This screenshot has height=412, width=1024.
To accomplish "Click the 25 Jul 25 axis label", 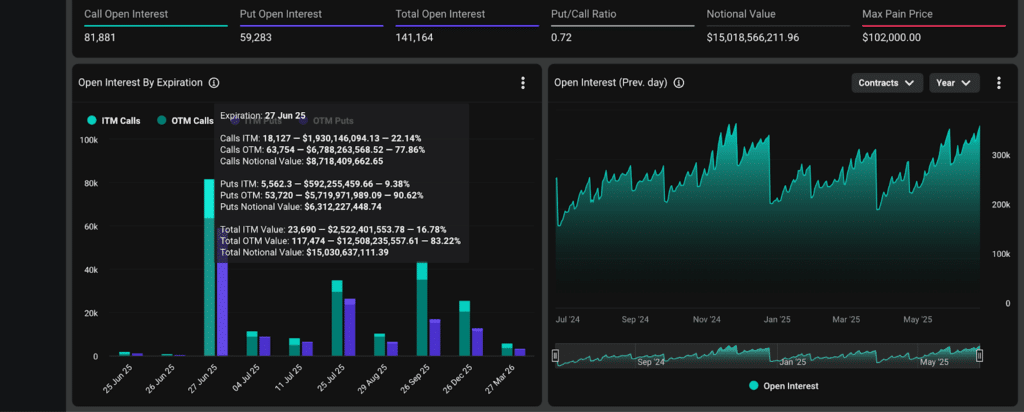I will click(x=330, y=377).
